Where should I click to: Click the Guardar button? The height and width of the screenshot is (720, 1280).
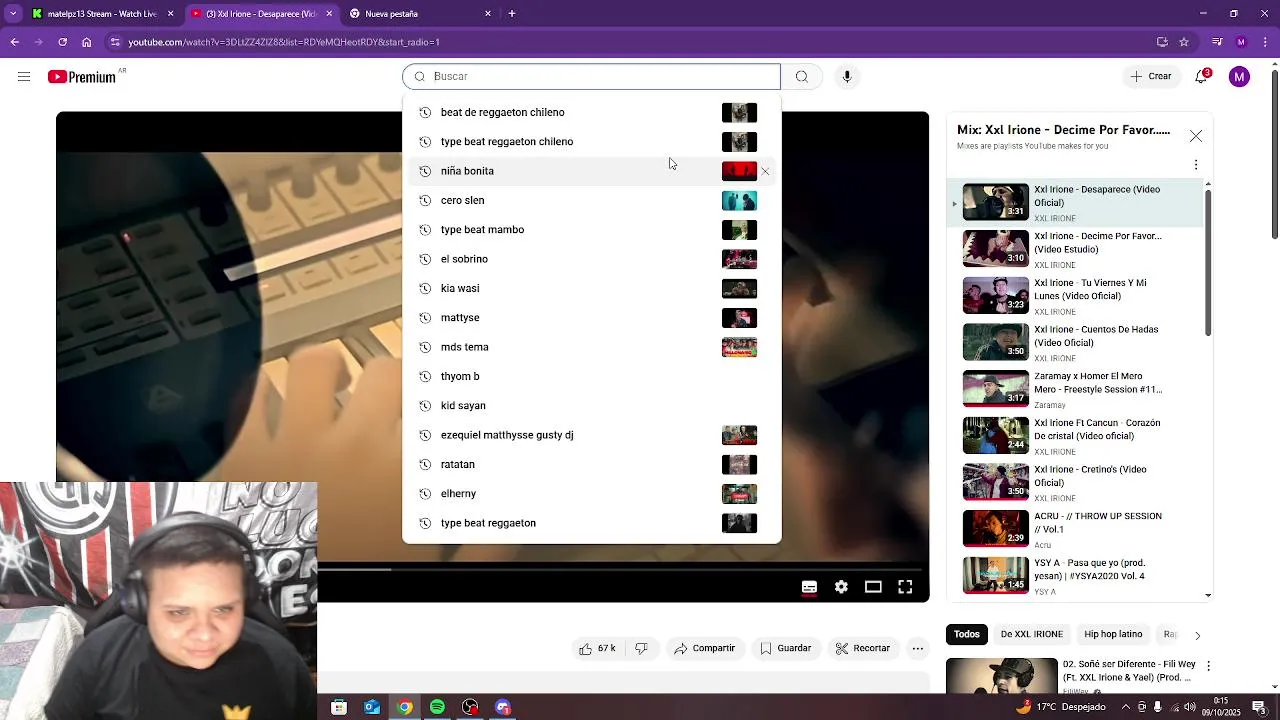click(x=785, y=649)
